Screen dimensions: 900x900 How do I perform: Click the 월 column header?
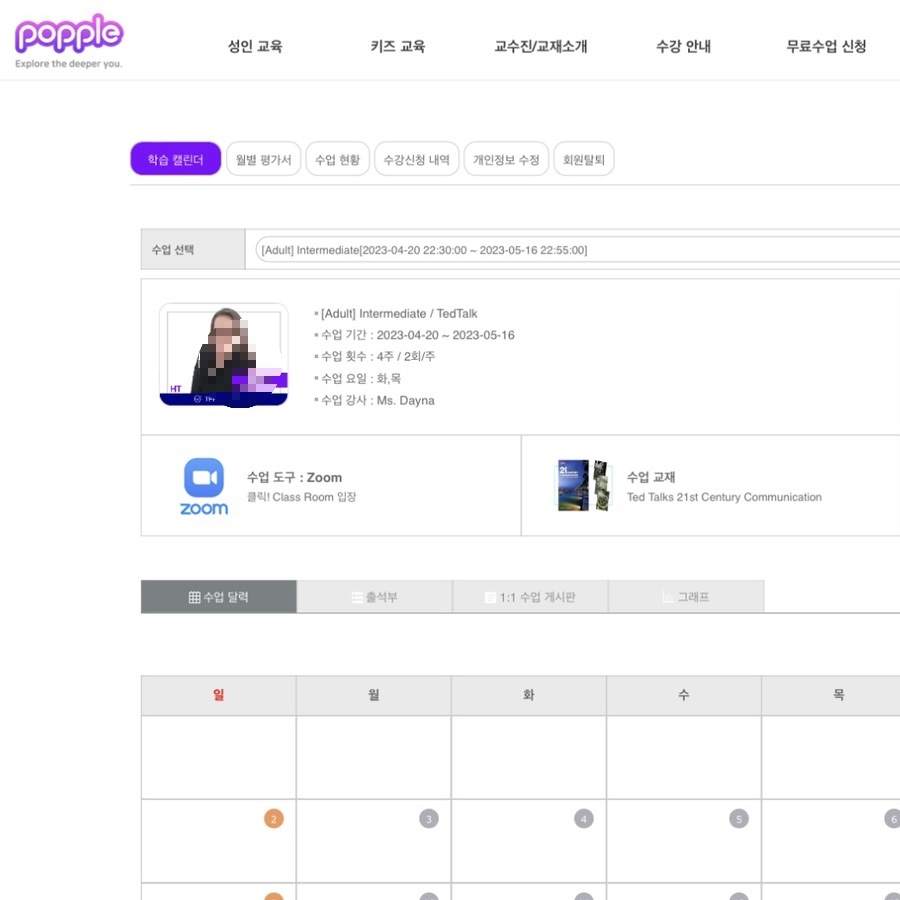click(x=374, y=695)
